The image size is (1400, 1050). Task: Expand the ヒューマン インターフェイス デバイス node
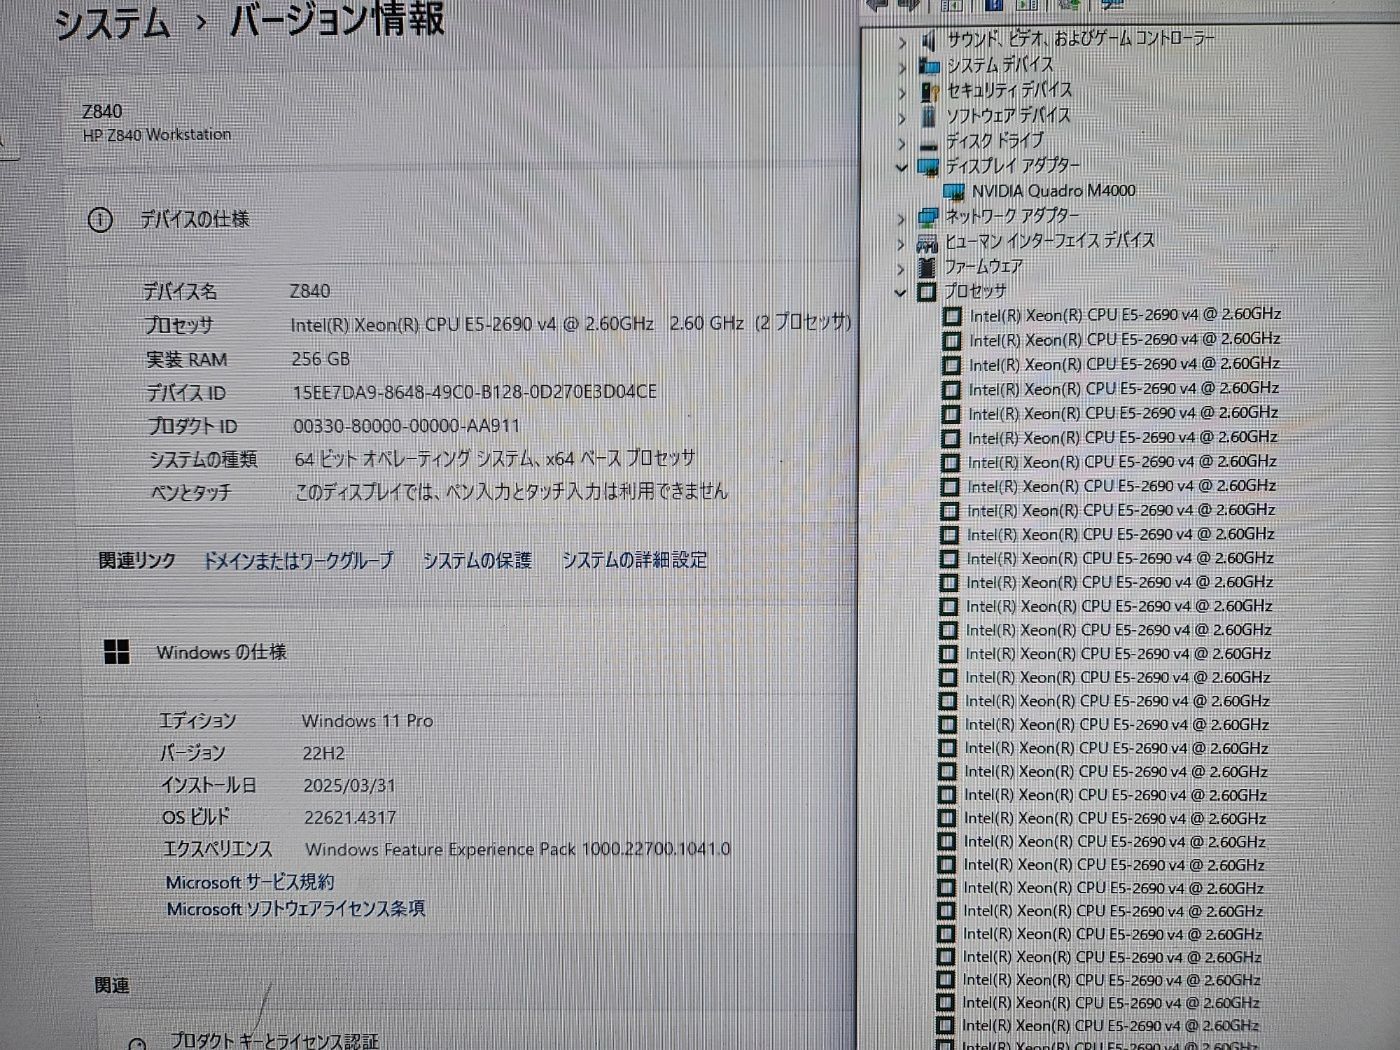[901, 244]
